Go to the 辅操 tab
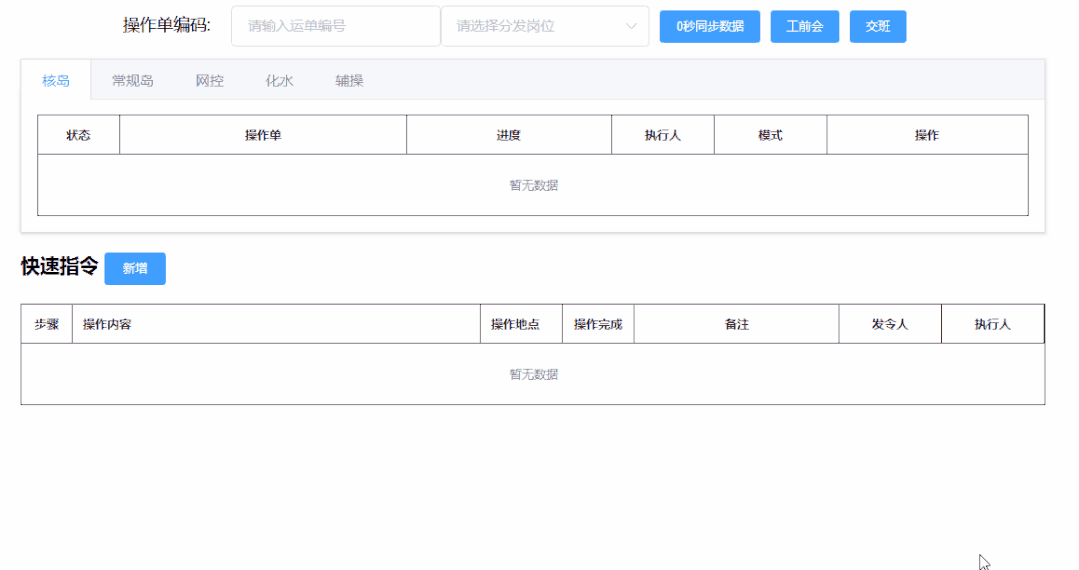This screenshot has width=1079, height=570. [x=349, y=81]
